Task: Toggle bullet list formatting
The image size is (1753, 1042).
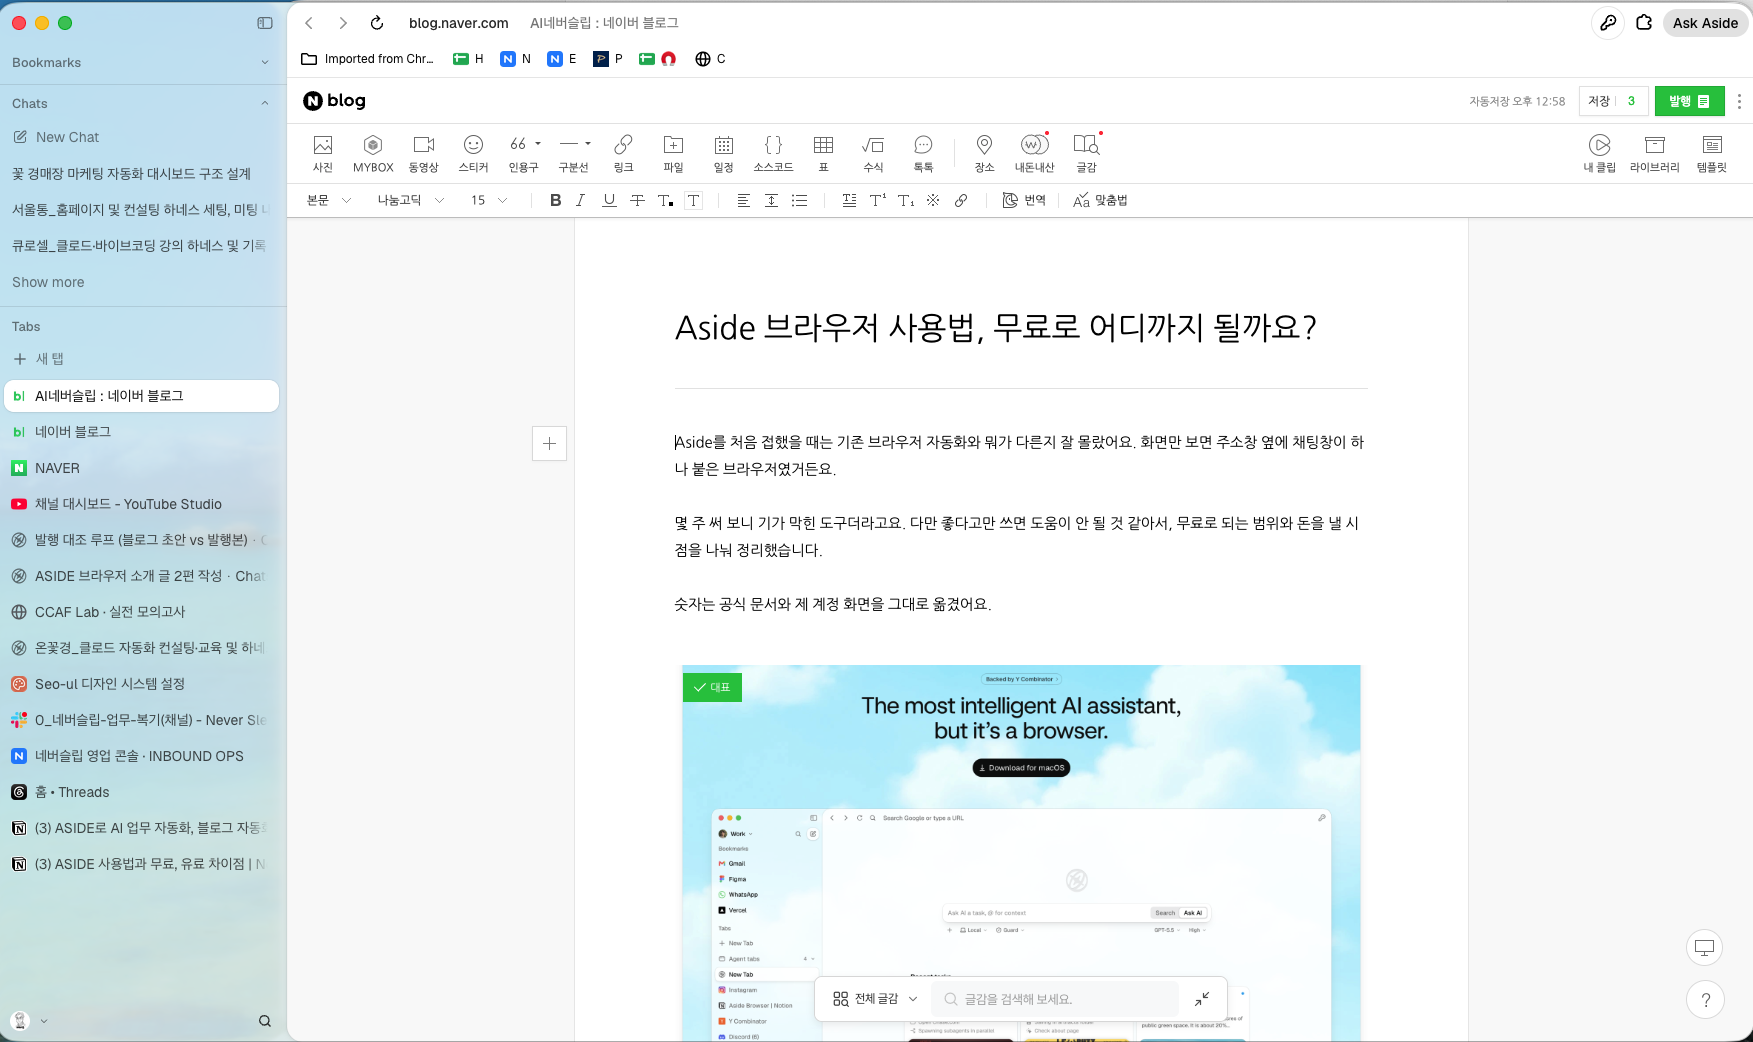Action: click(799, 200)
